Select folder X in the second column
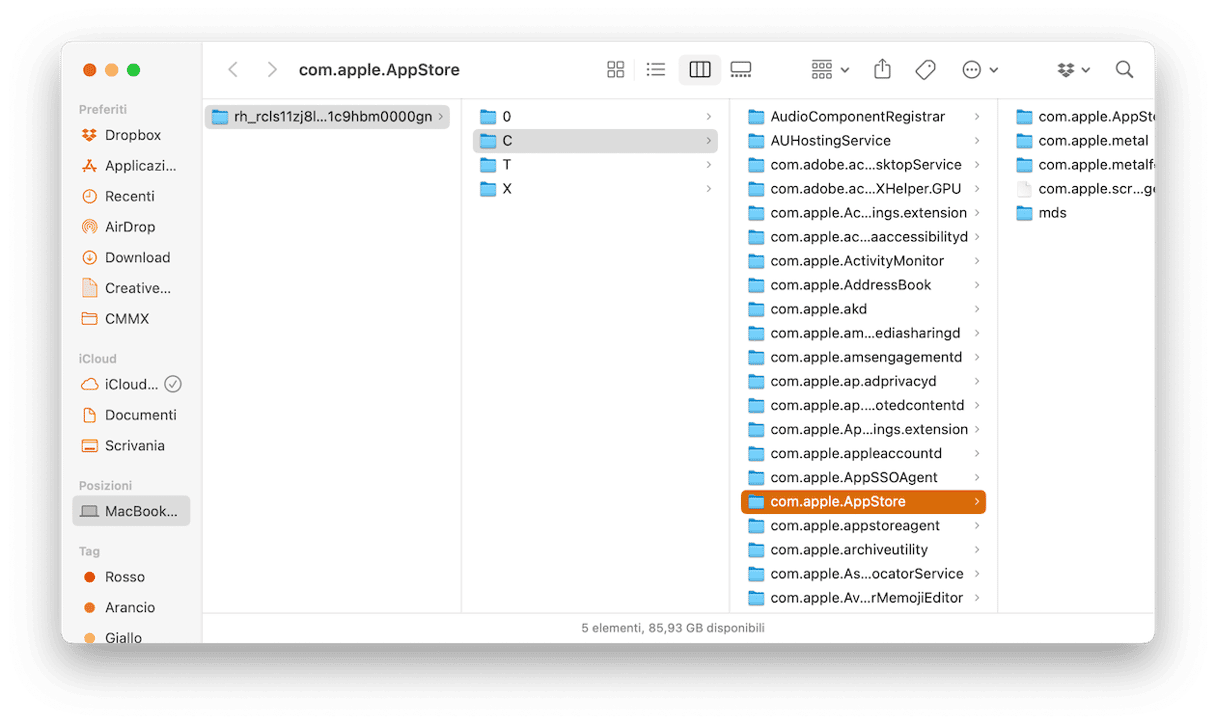 595,188
